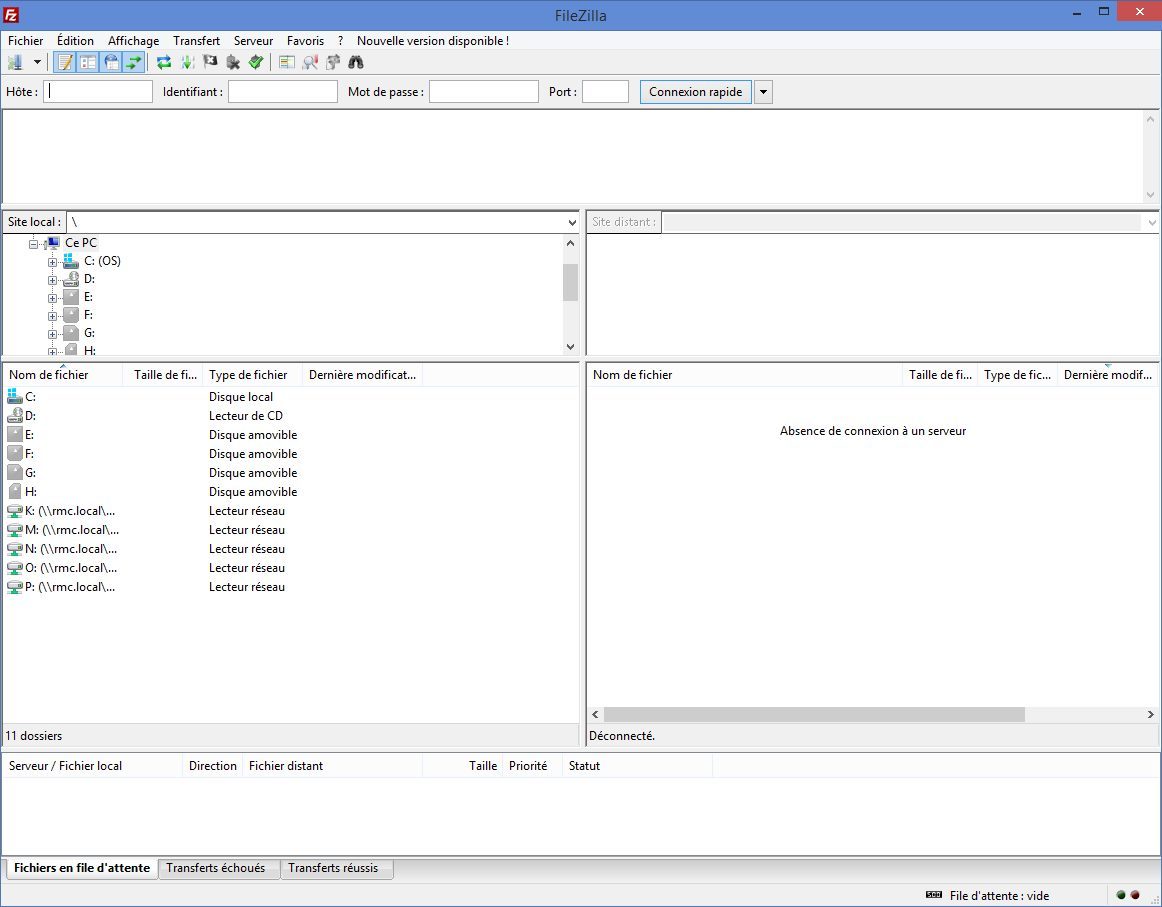Click the binoculars file search icon

pos(356,62)
